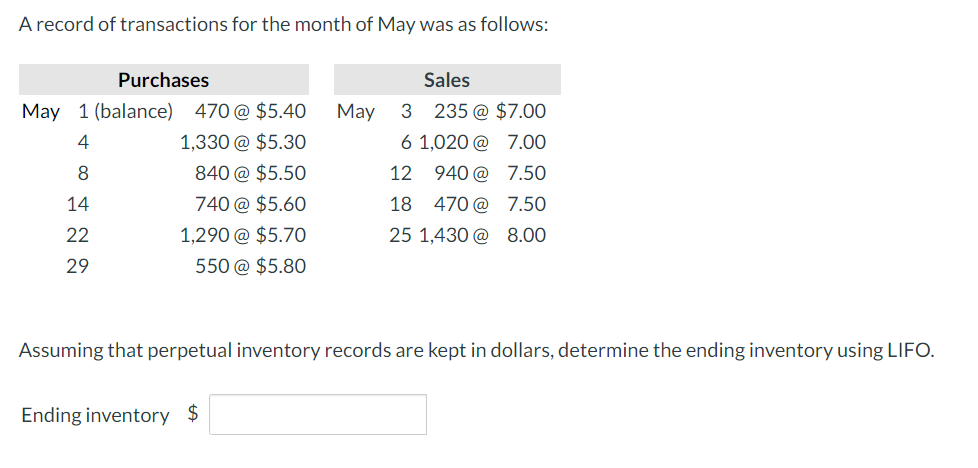Click the Ending inventory label
The width and height of the screenshot is (978, 468).
click(95, 415)
